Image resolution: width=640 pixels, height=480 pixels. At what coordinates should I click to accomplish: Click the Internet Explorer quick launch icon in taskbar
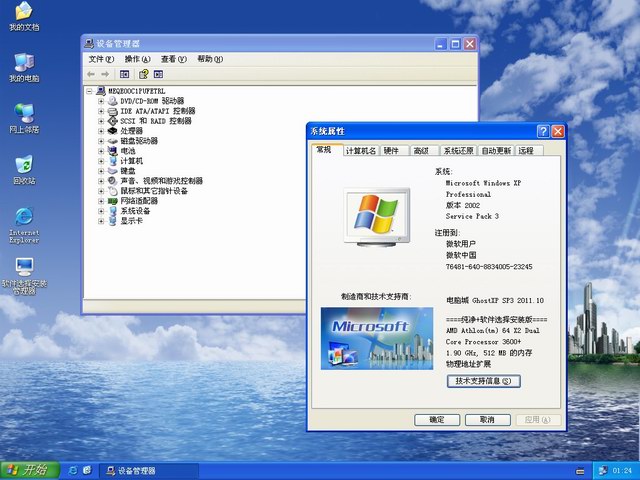(73, 471)
